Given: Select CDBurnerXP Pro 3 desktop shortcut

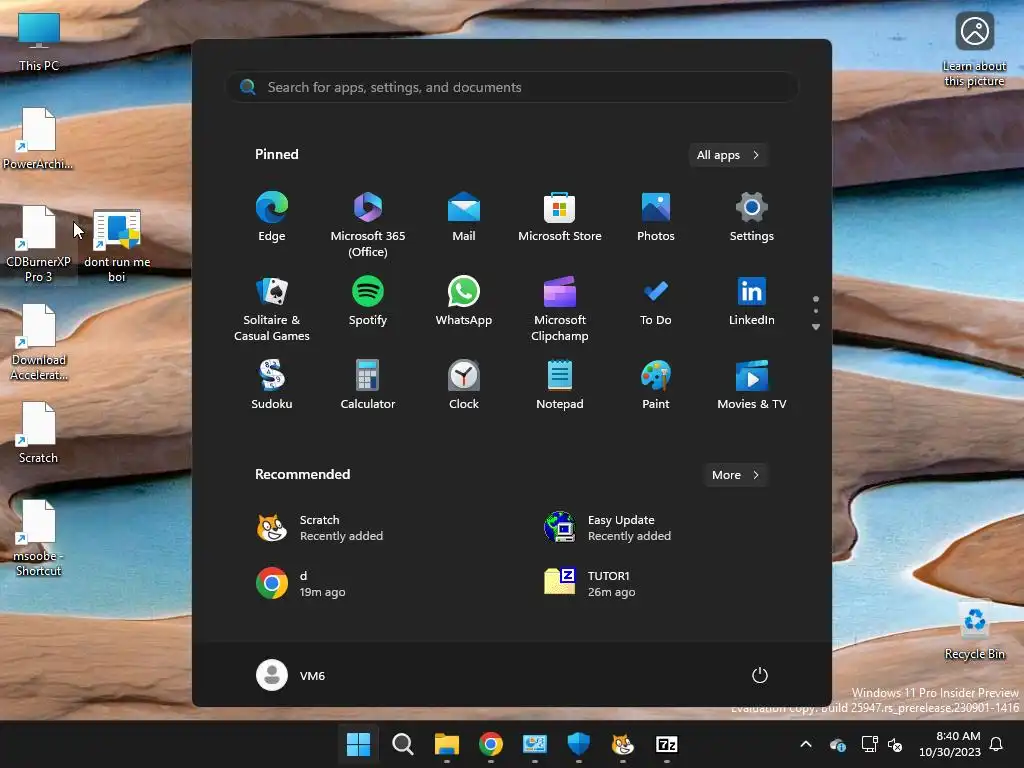Looking at the screenshot, I should pos(39,245).
